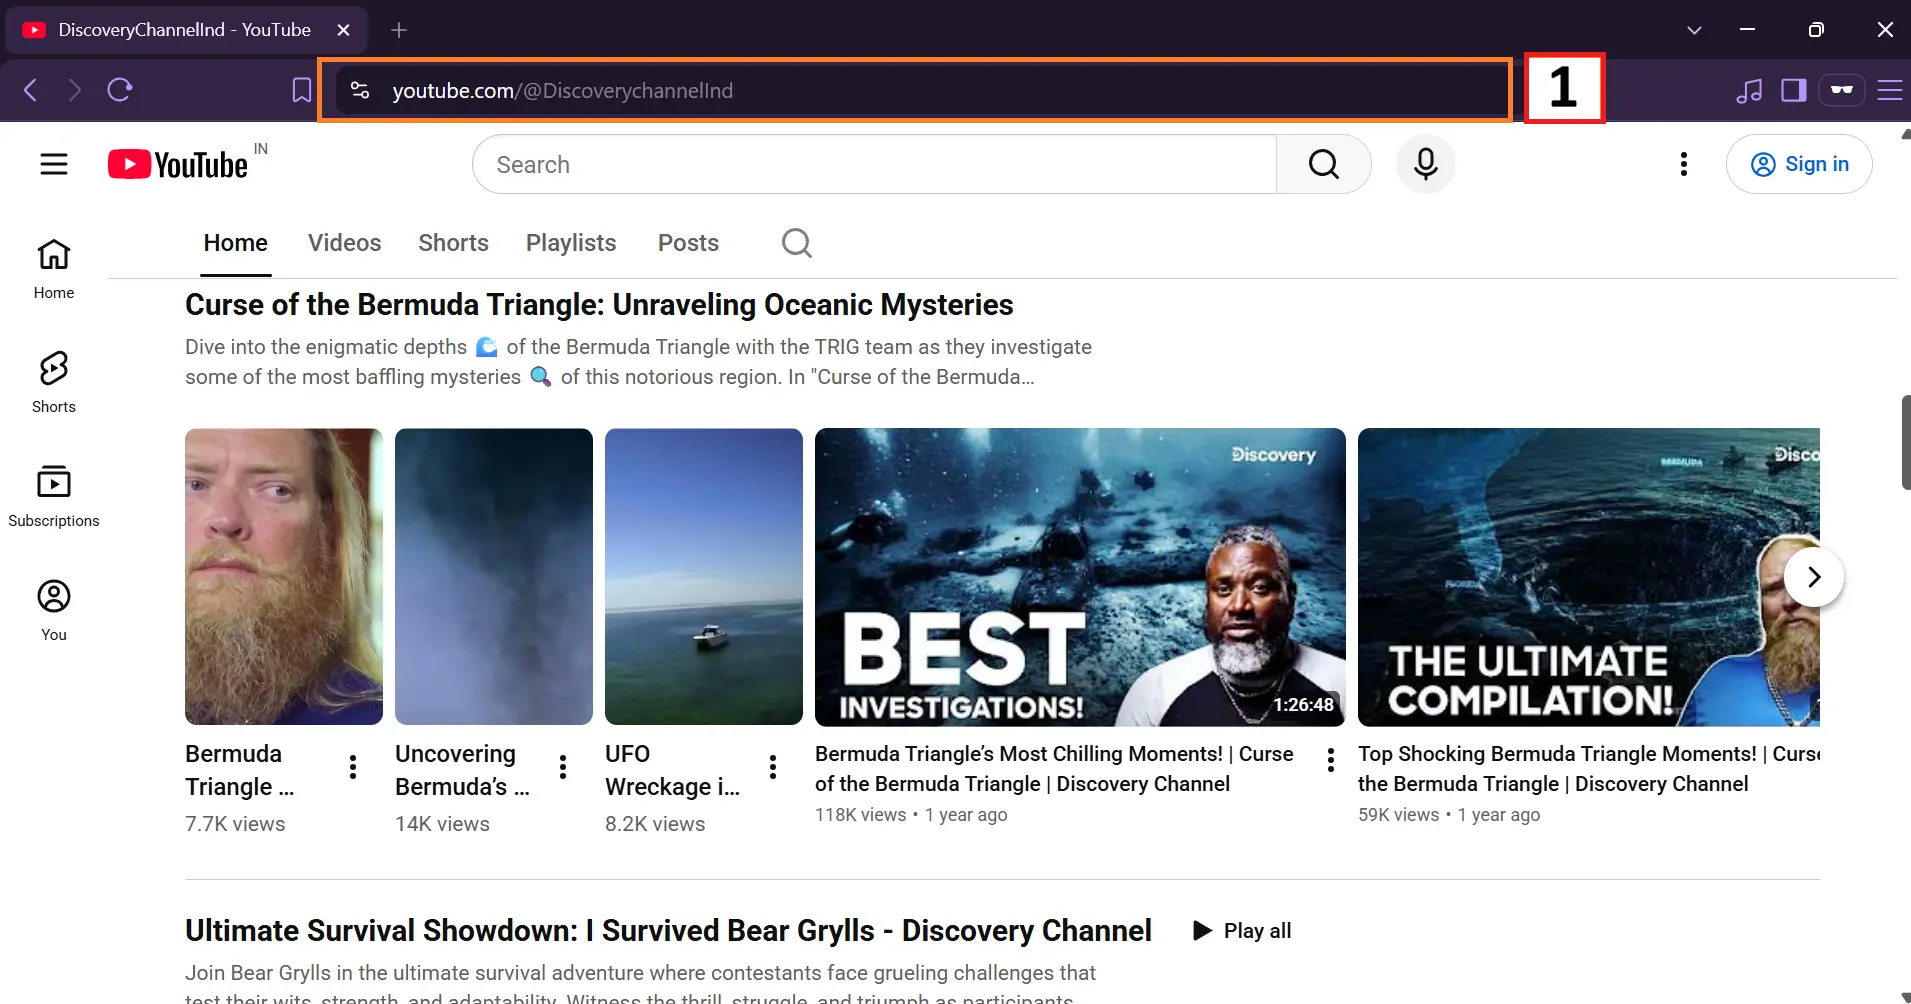Toggle the browser sidebar panel icon
The image size is (1911, 1004).
1793,91
